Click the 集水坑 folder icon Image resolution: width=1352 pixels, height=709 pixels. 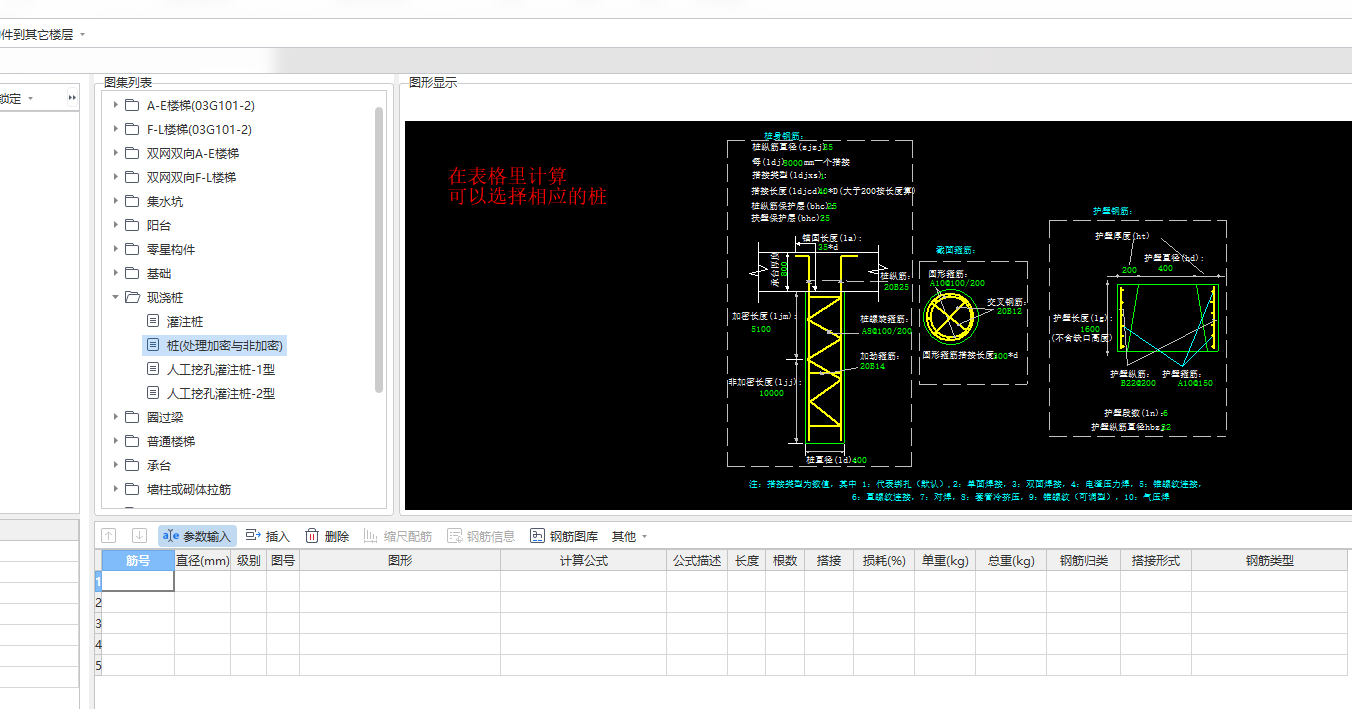click(132, 201)
